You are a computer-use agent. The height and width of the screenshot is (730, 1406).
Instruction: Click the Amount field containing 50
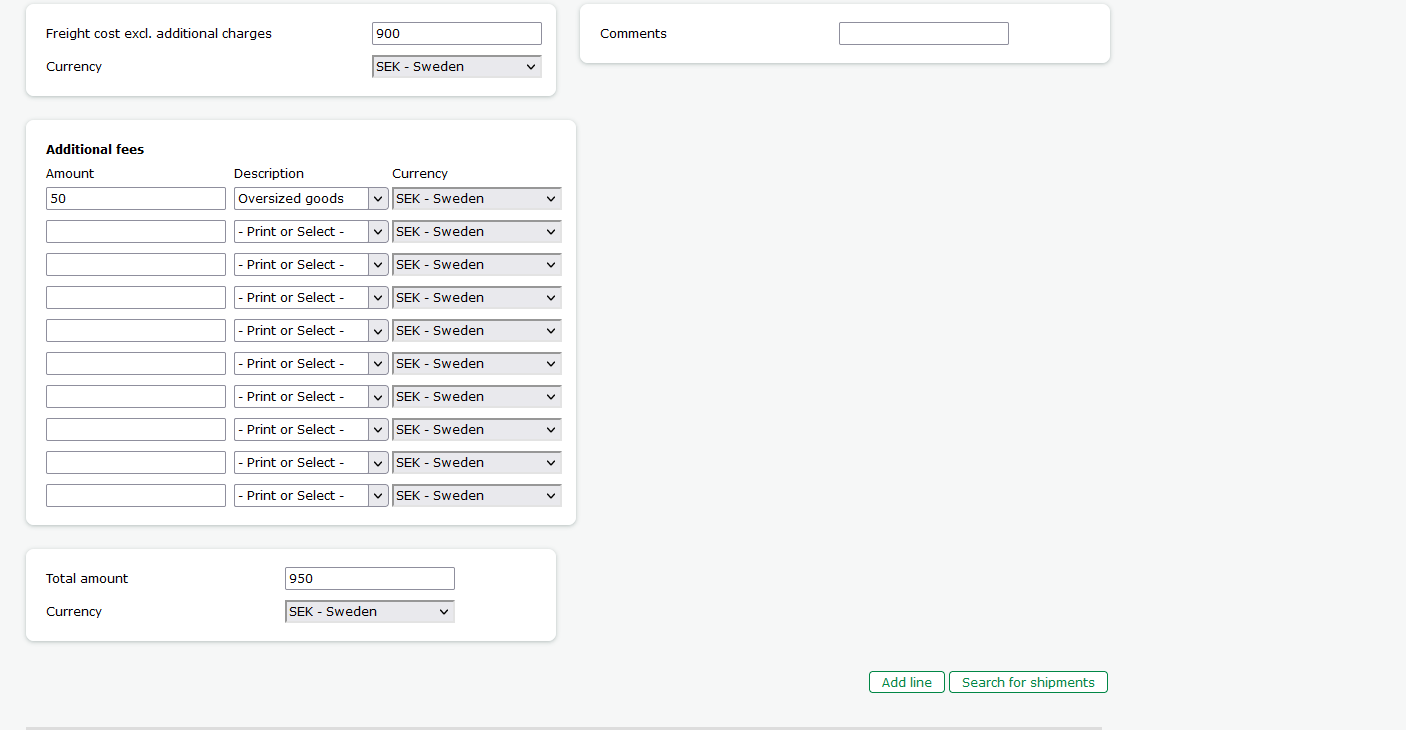(x=135, y=198)
